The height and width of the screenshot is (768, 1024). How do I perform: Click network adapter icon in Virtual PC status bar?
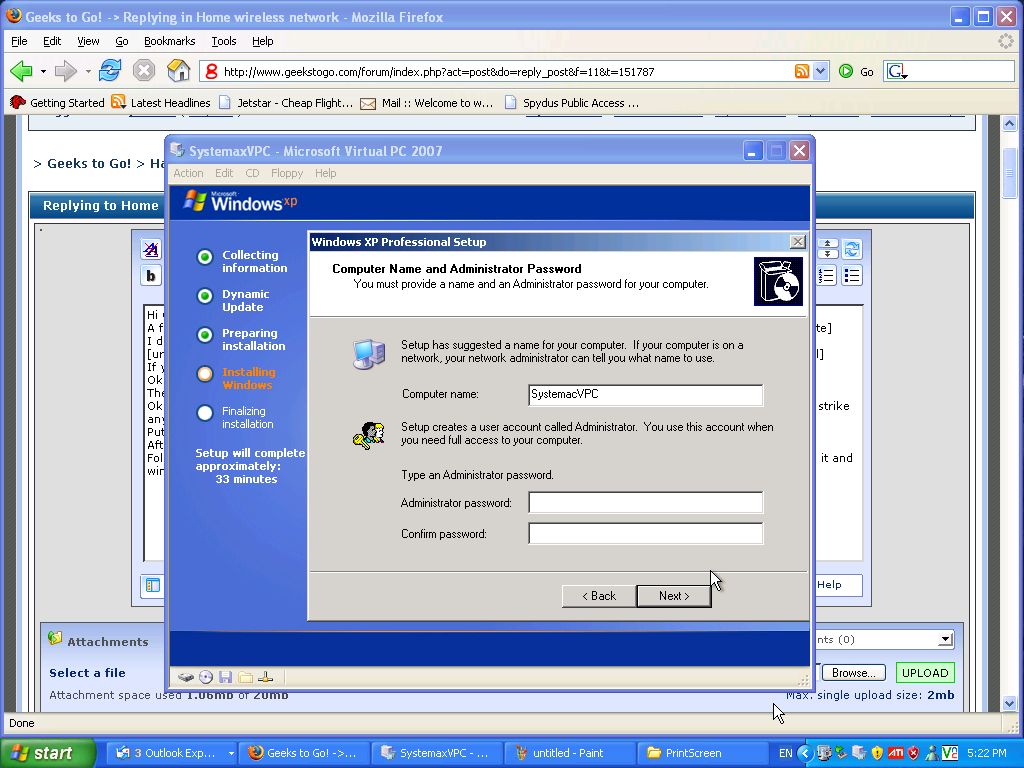(x=265, y=677)
